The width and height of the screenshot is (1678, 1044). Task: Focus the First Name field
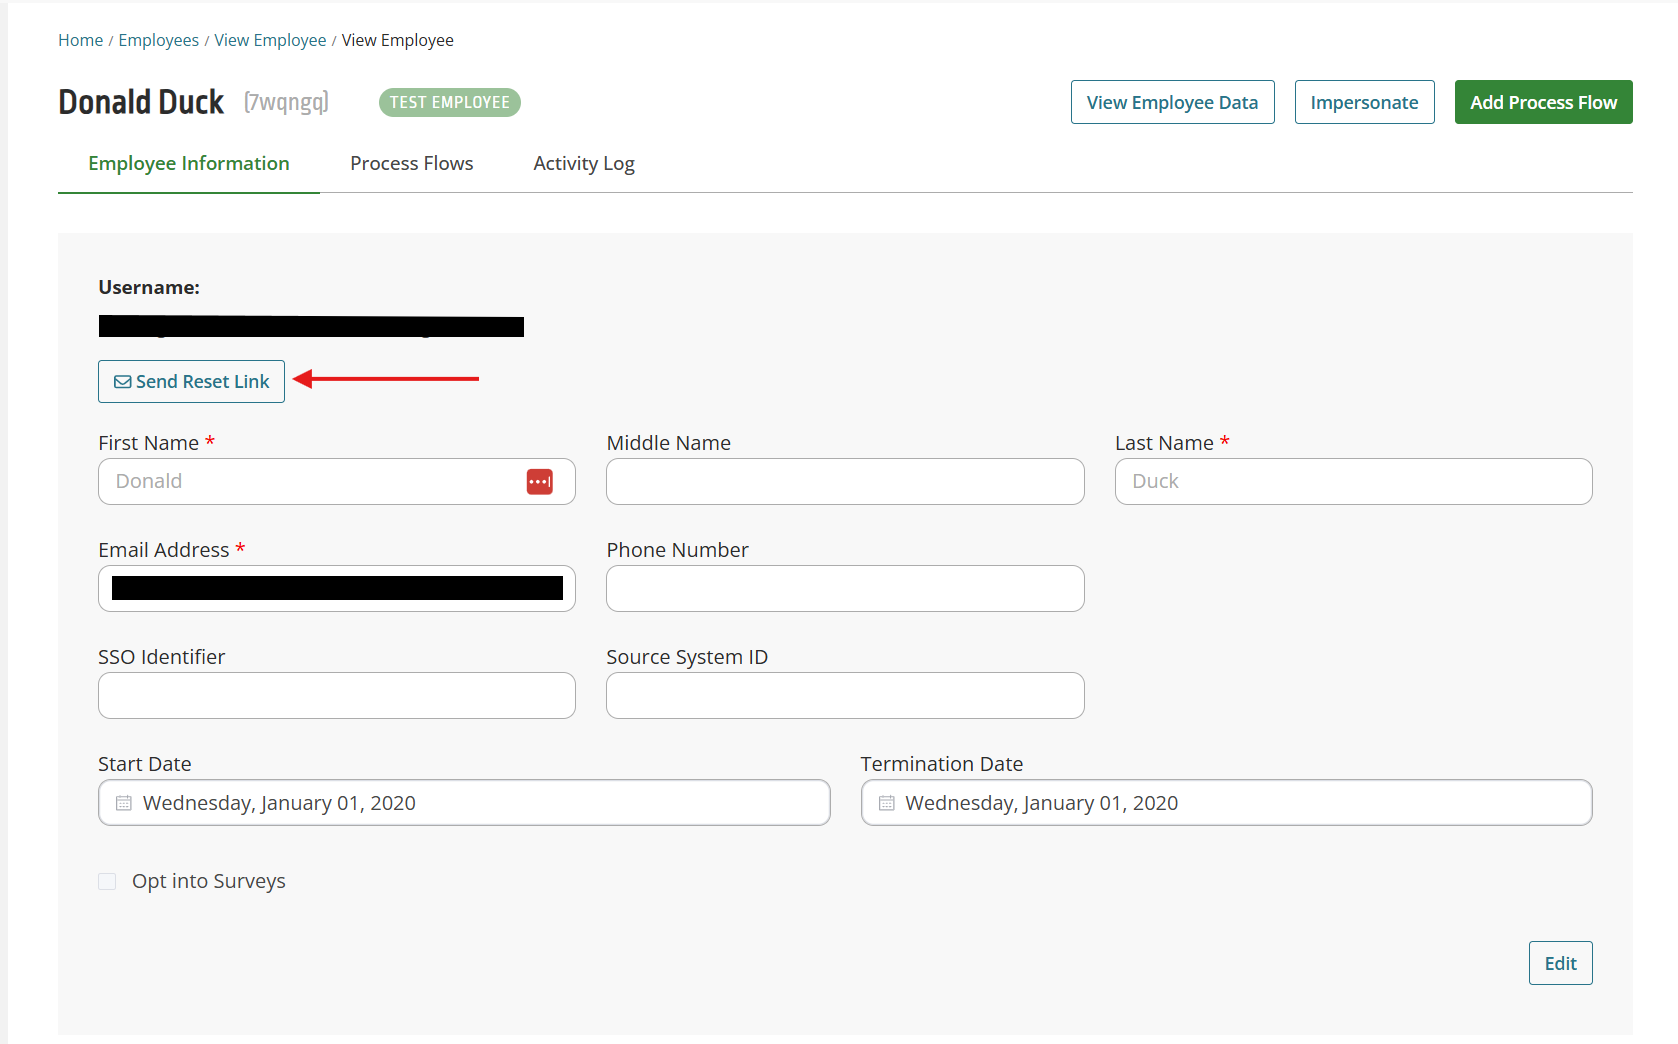337,482
